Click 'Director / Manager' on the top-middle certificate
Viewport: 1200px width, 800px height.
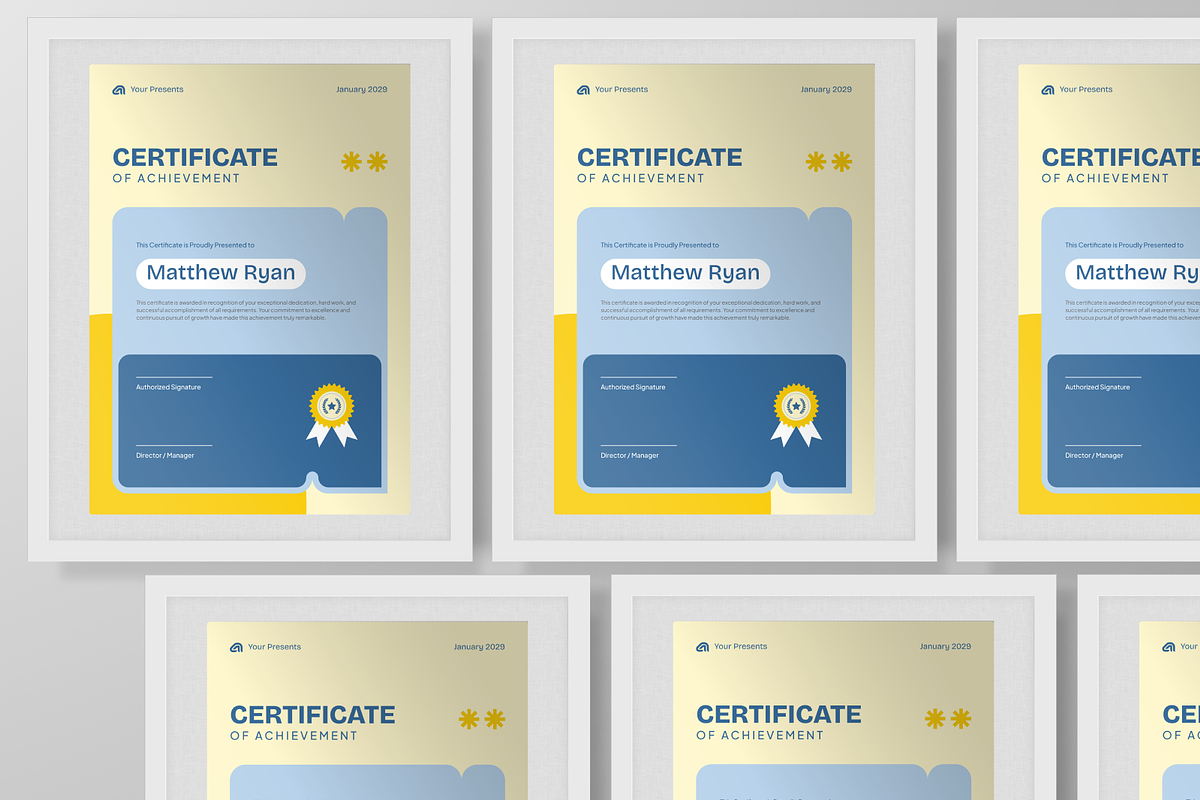click(x=630, y=456)
